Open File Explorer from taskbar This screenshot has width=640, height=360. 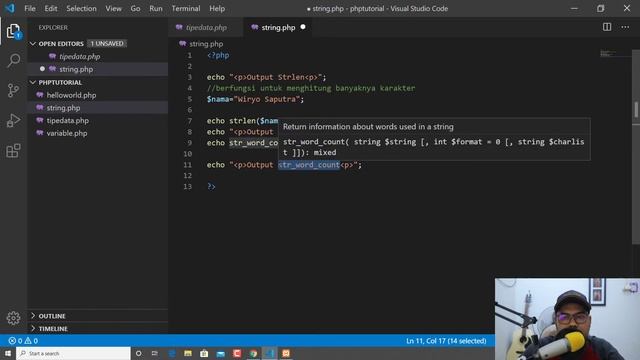[188, 353]
